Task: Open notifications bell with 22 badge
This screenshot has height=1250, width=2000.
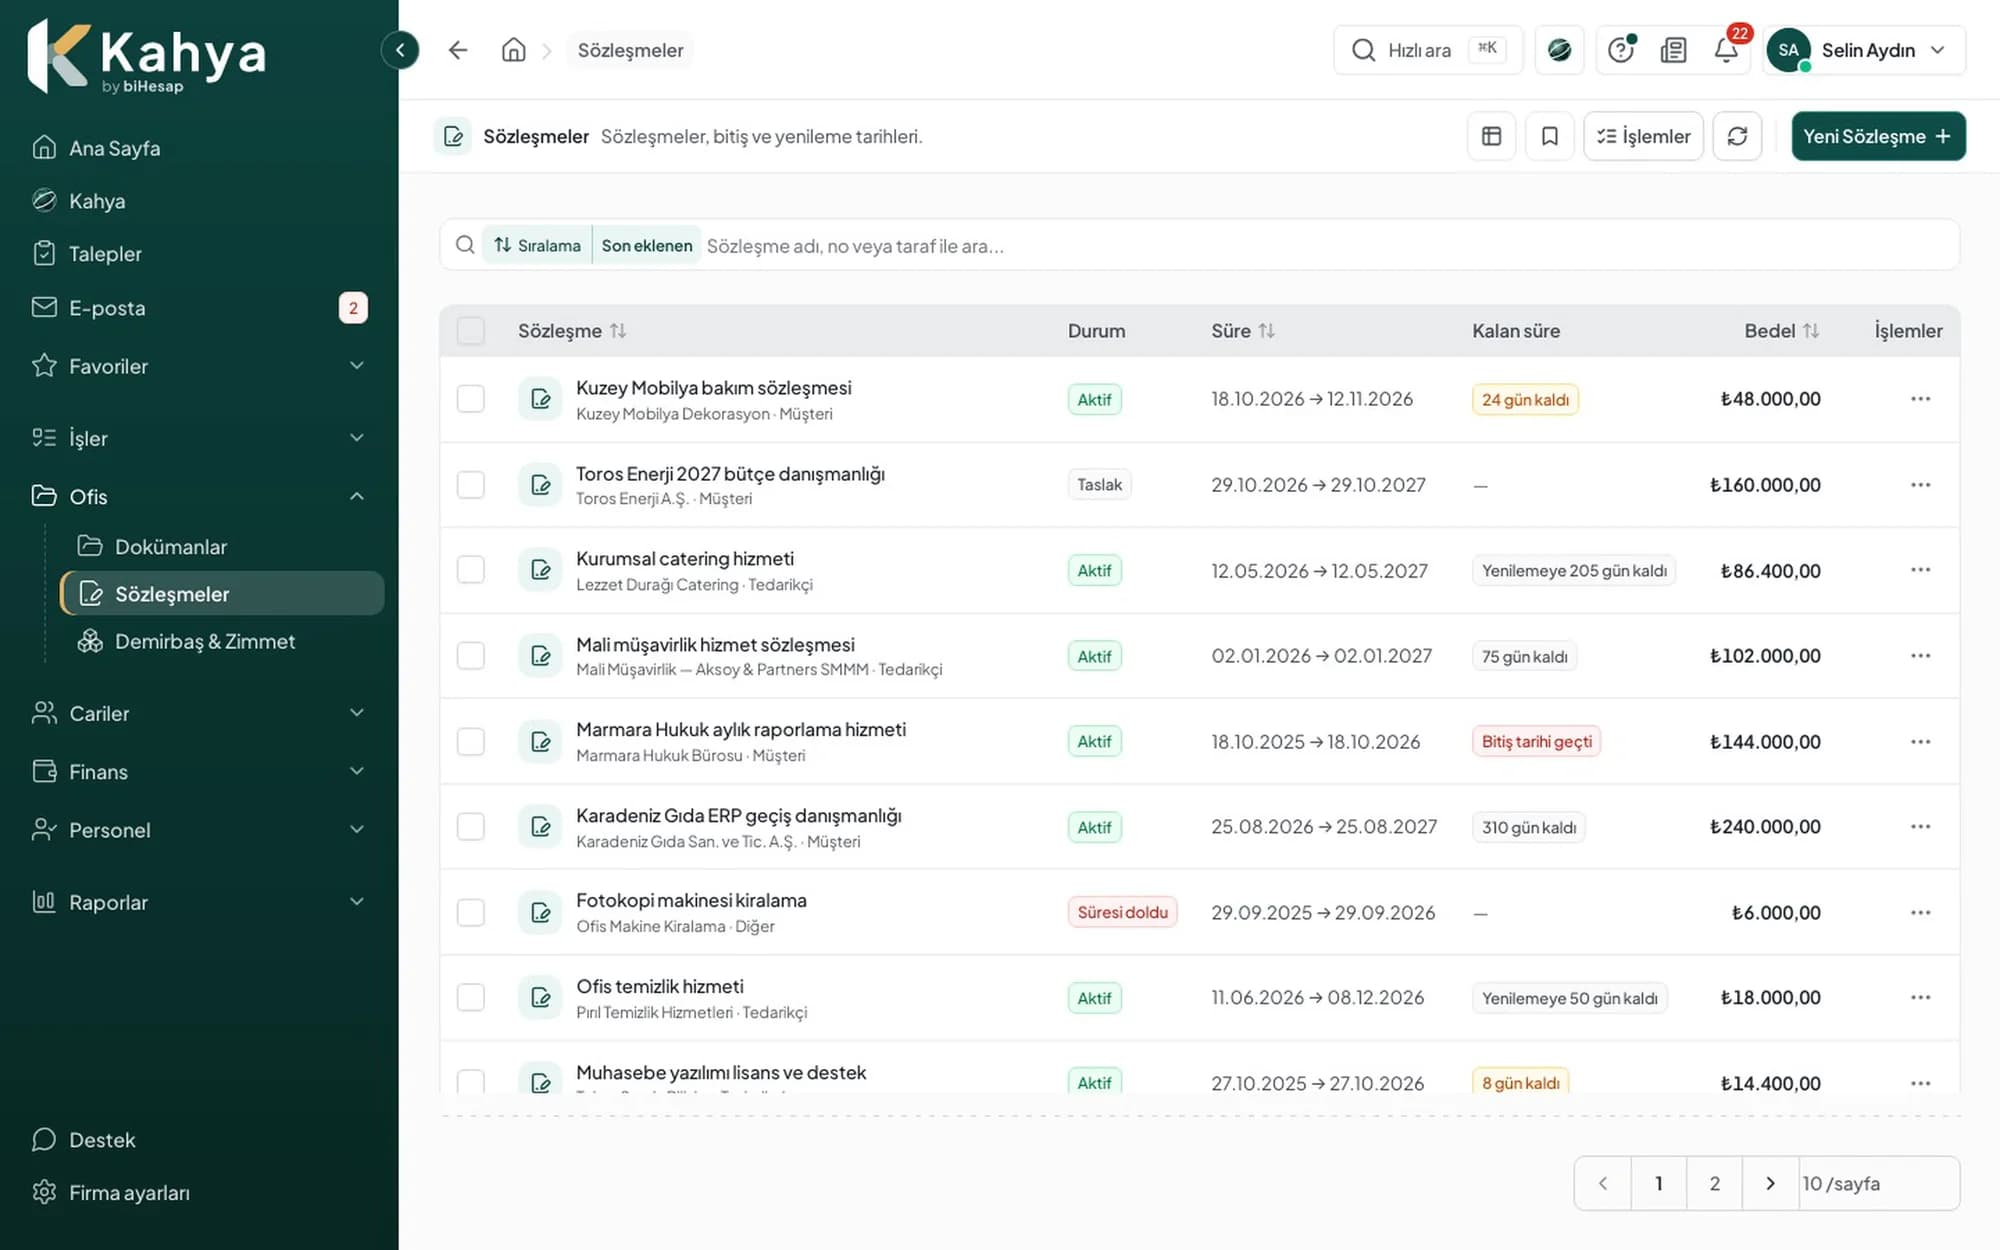Action: (x=1727, y=50)
